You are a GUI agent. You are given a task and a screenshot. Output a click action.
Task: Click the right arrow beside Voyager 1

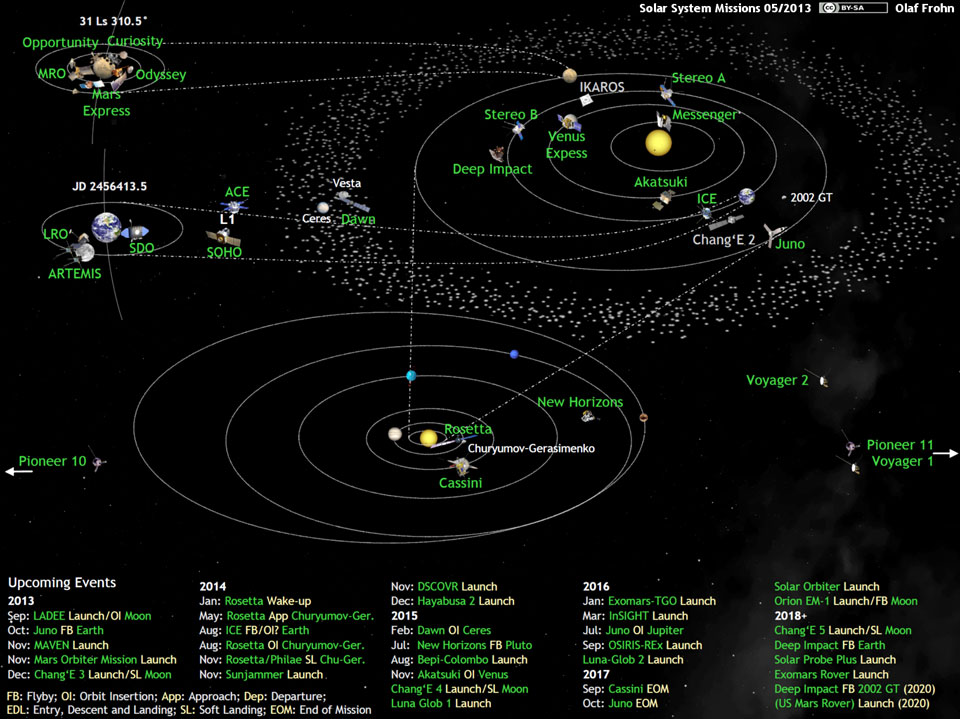pos(947,452)
